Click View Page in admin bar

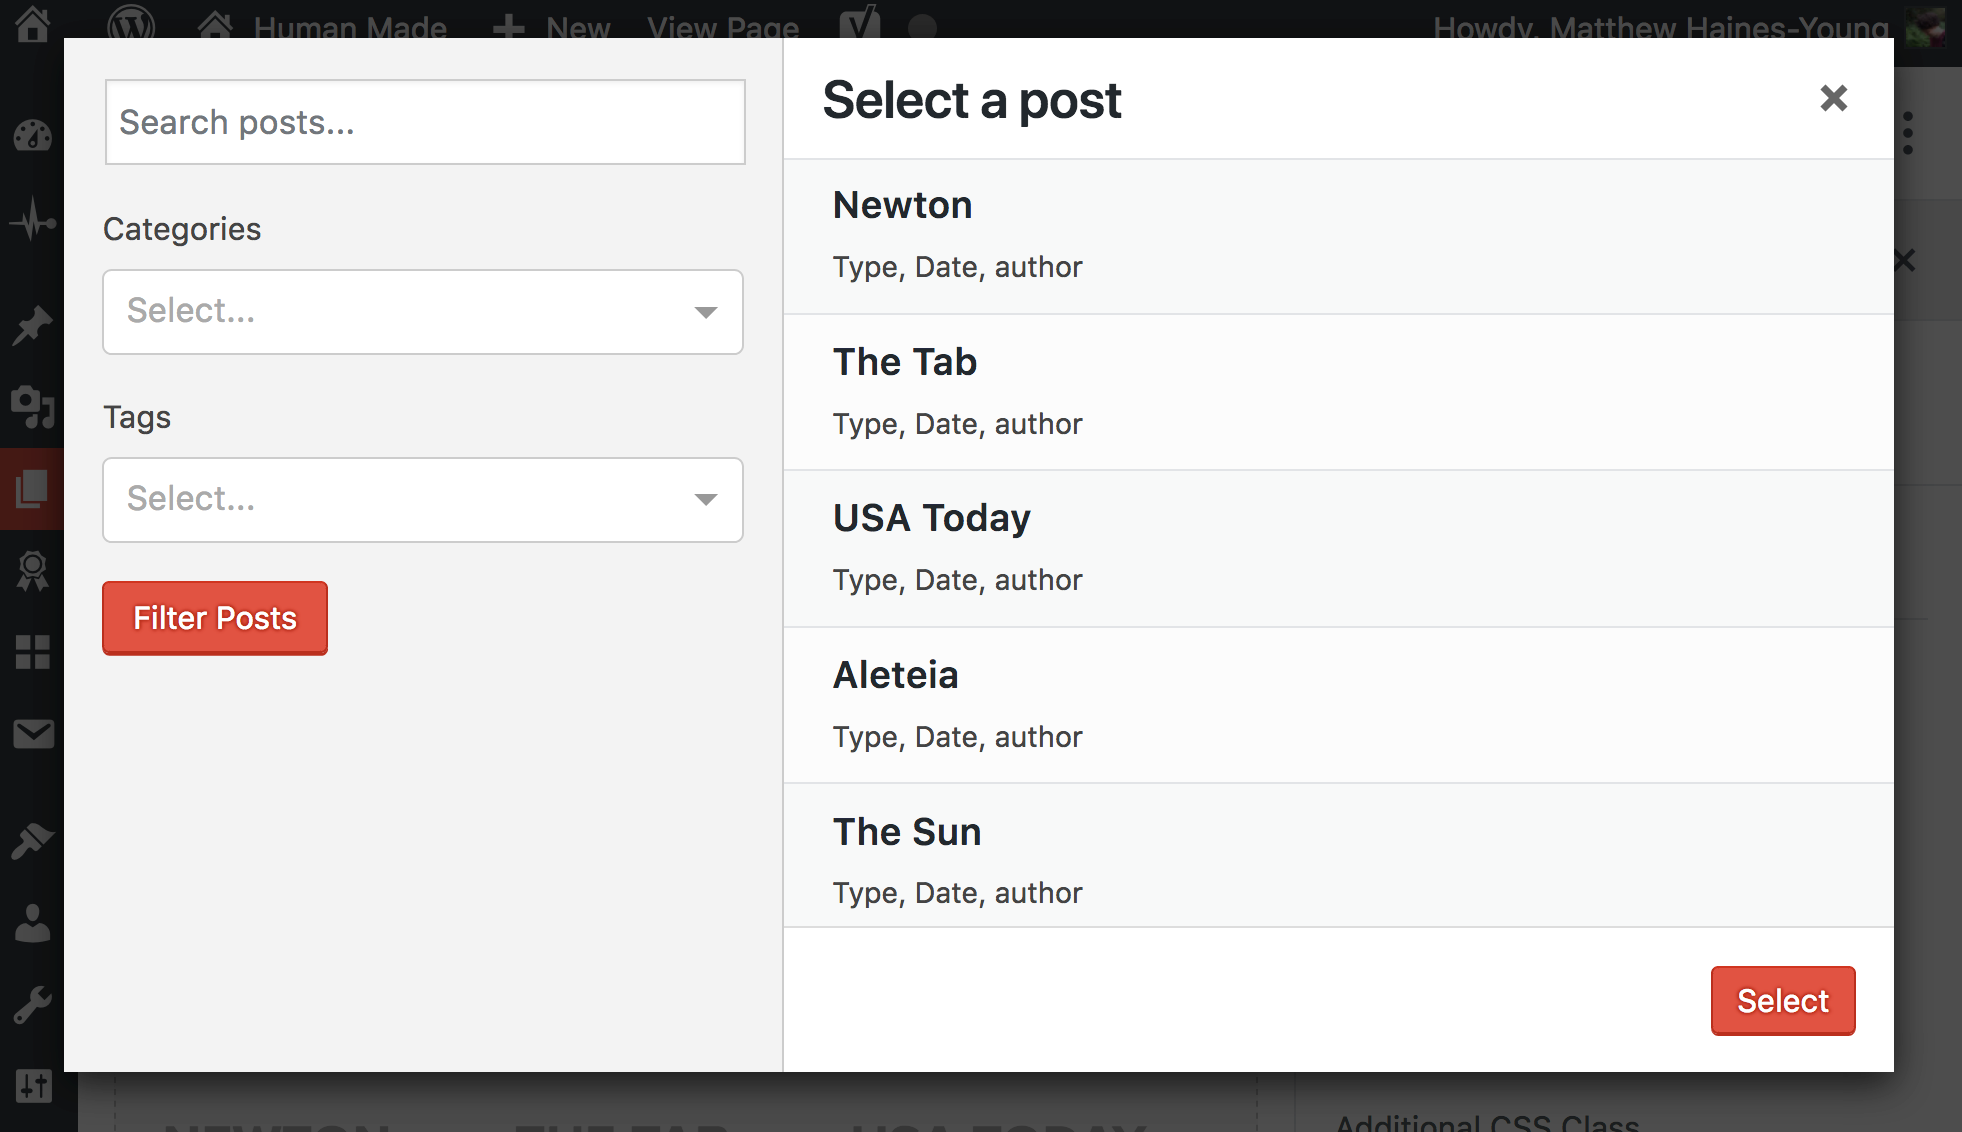tap(723, 26)
